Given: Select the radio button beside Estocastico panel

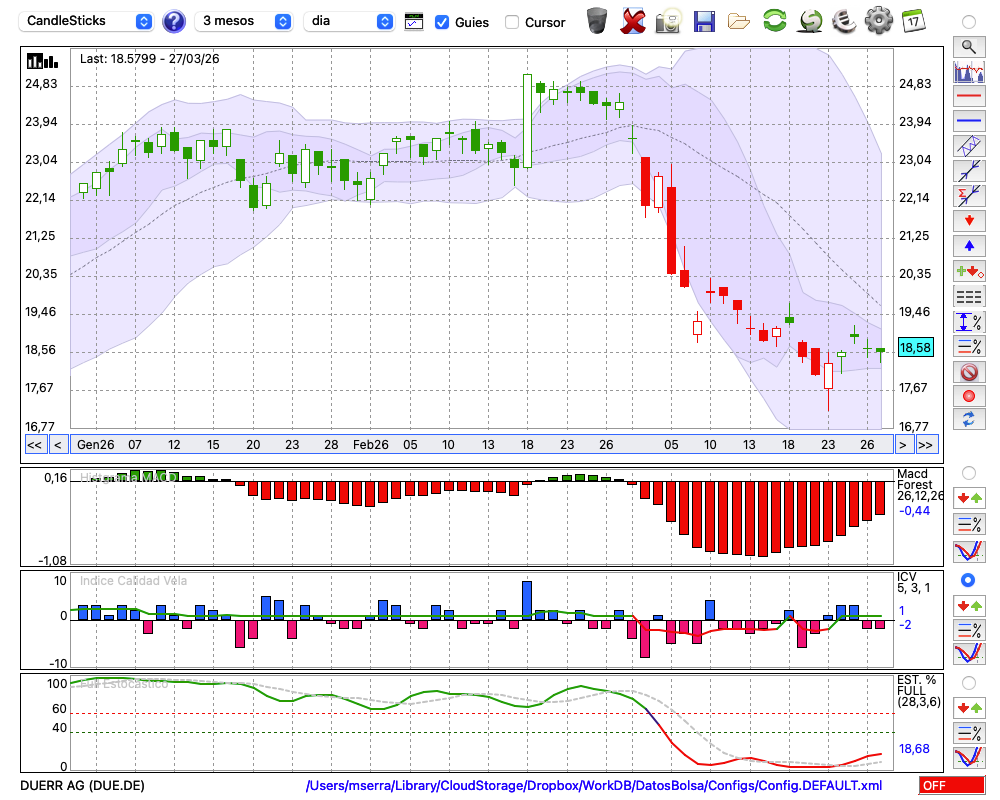Looking at the screenshot, I should point(969,683).
